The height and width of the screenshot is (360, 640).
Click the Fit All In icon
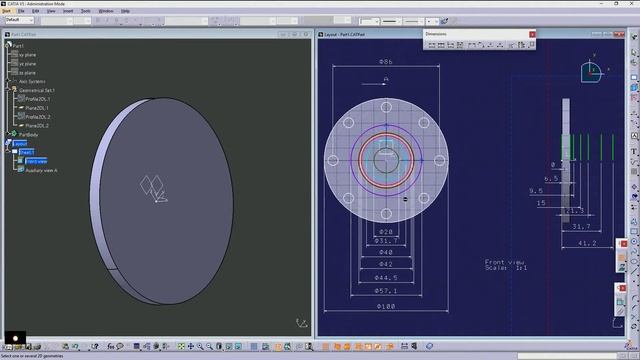181,347
